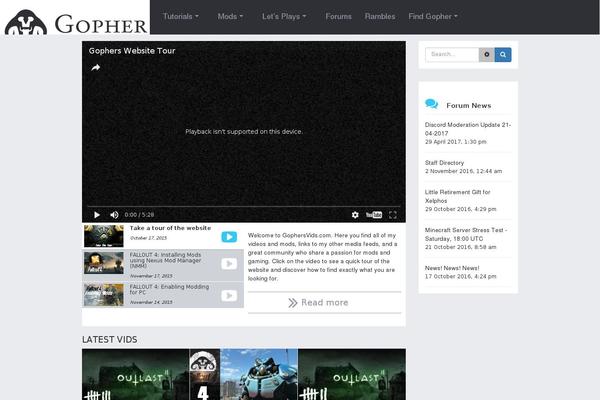Viewport: 600px width, 400px height.
Task: Click the Fallout 4 Installing Mods thumbnail
Action: tap(104, 263)
